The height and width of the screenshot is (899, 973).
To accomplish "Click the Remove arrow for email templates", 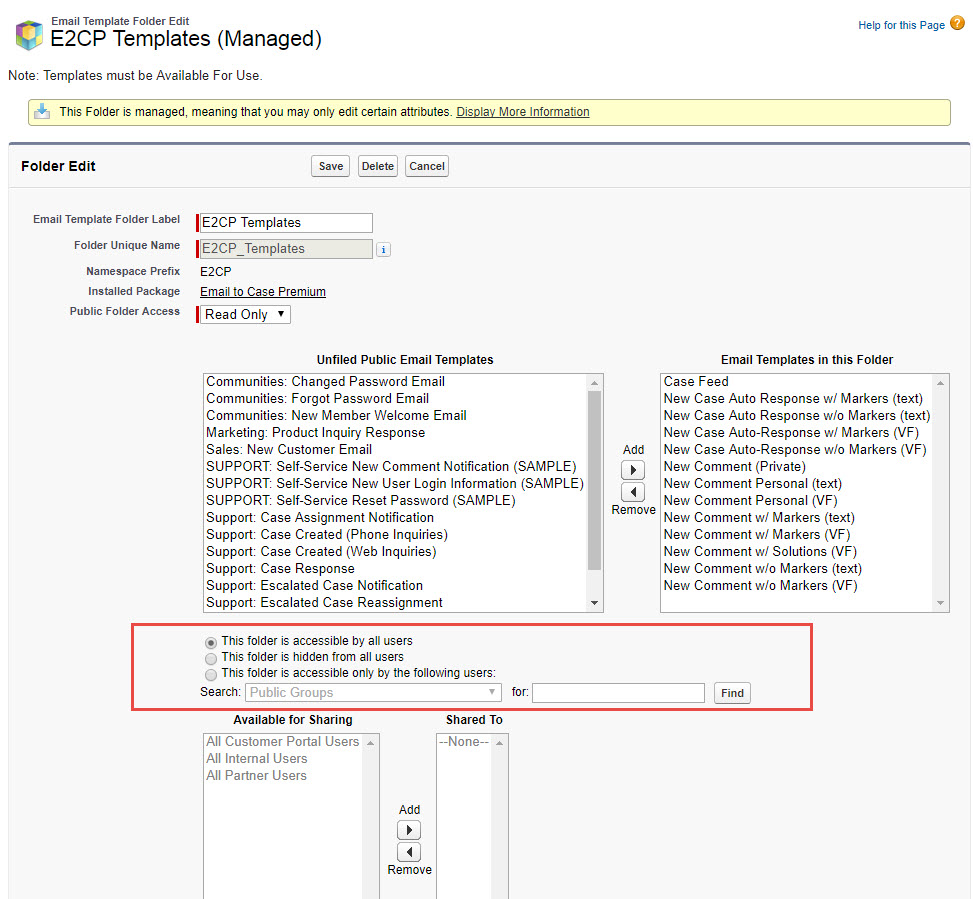I will coord(633,492).
